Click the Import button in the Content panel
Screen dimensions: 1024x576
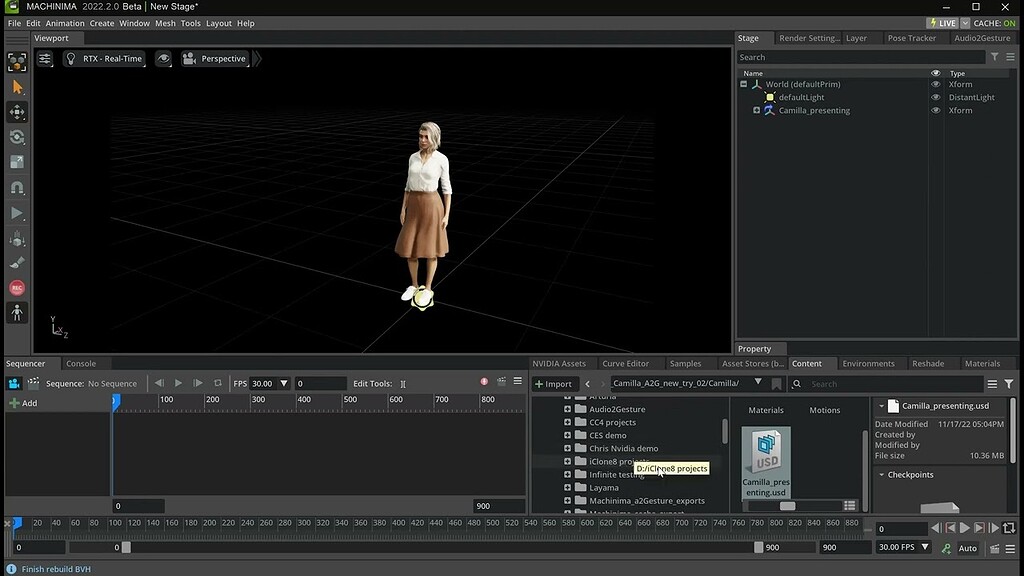pyautogui.click(x=556, y=383)
